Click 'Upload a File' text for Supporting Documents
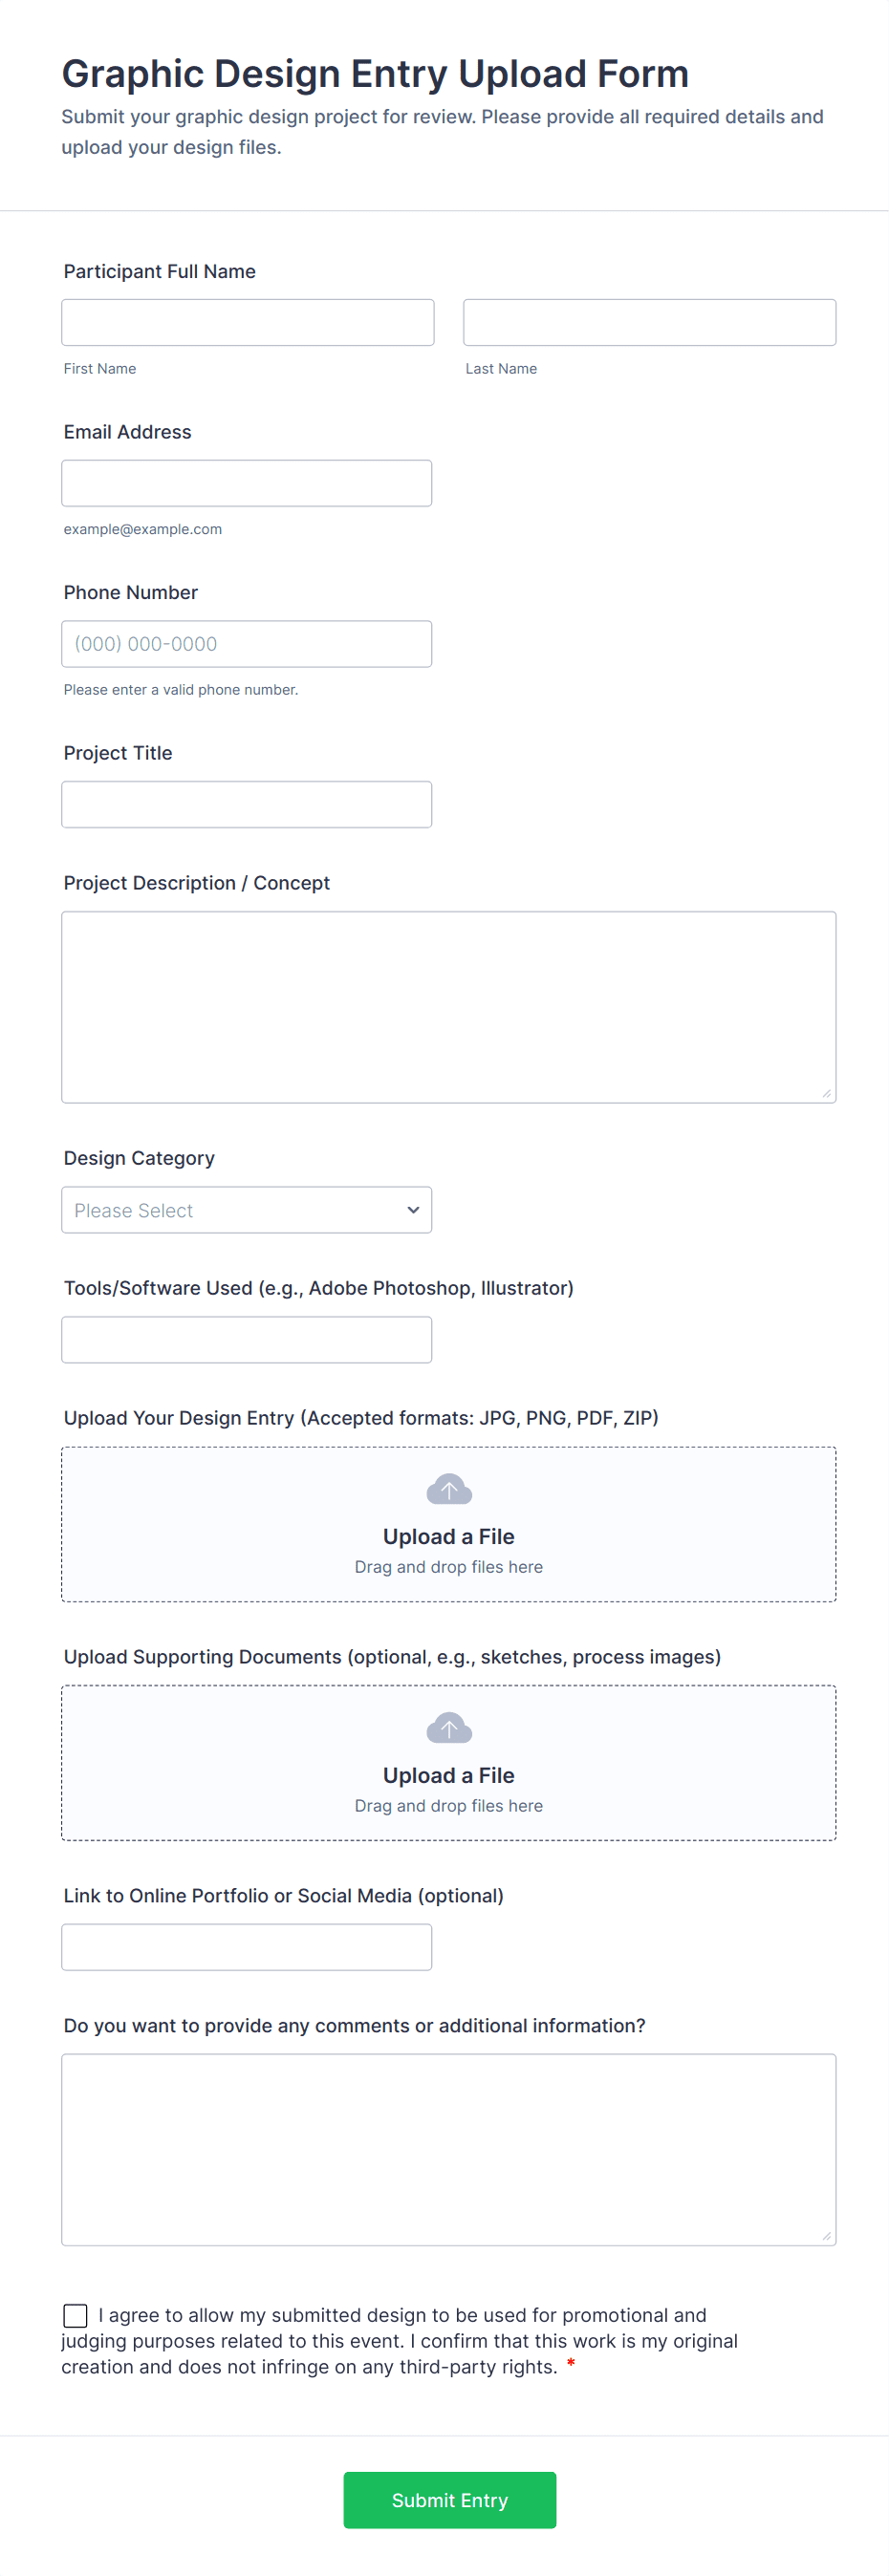This screenshot has height=2576, width=889. coord(448,1775)
